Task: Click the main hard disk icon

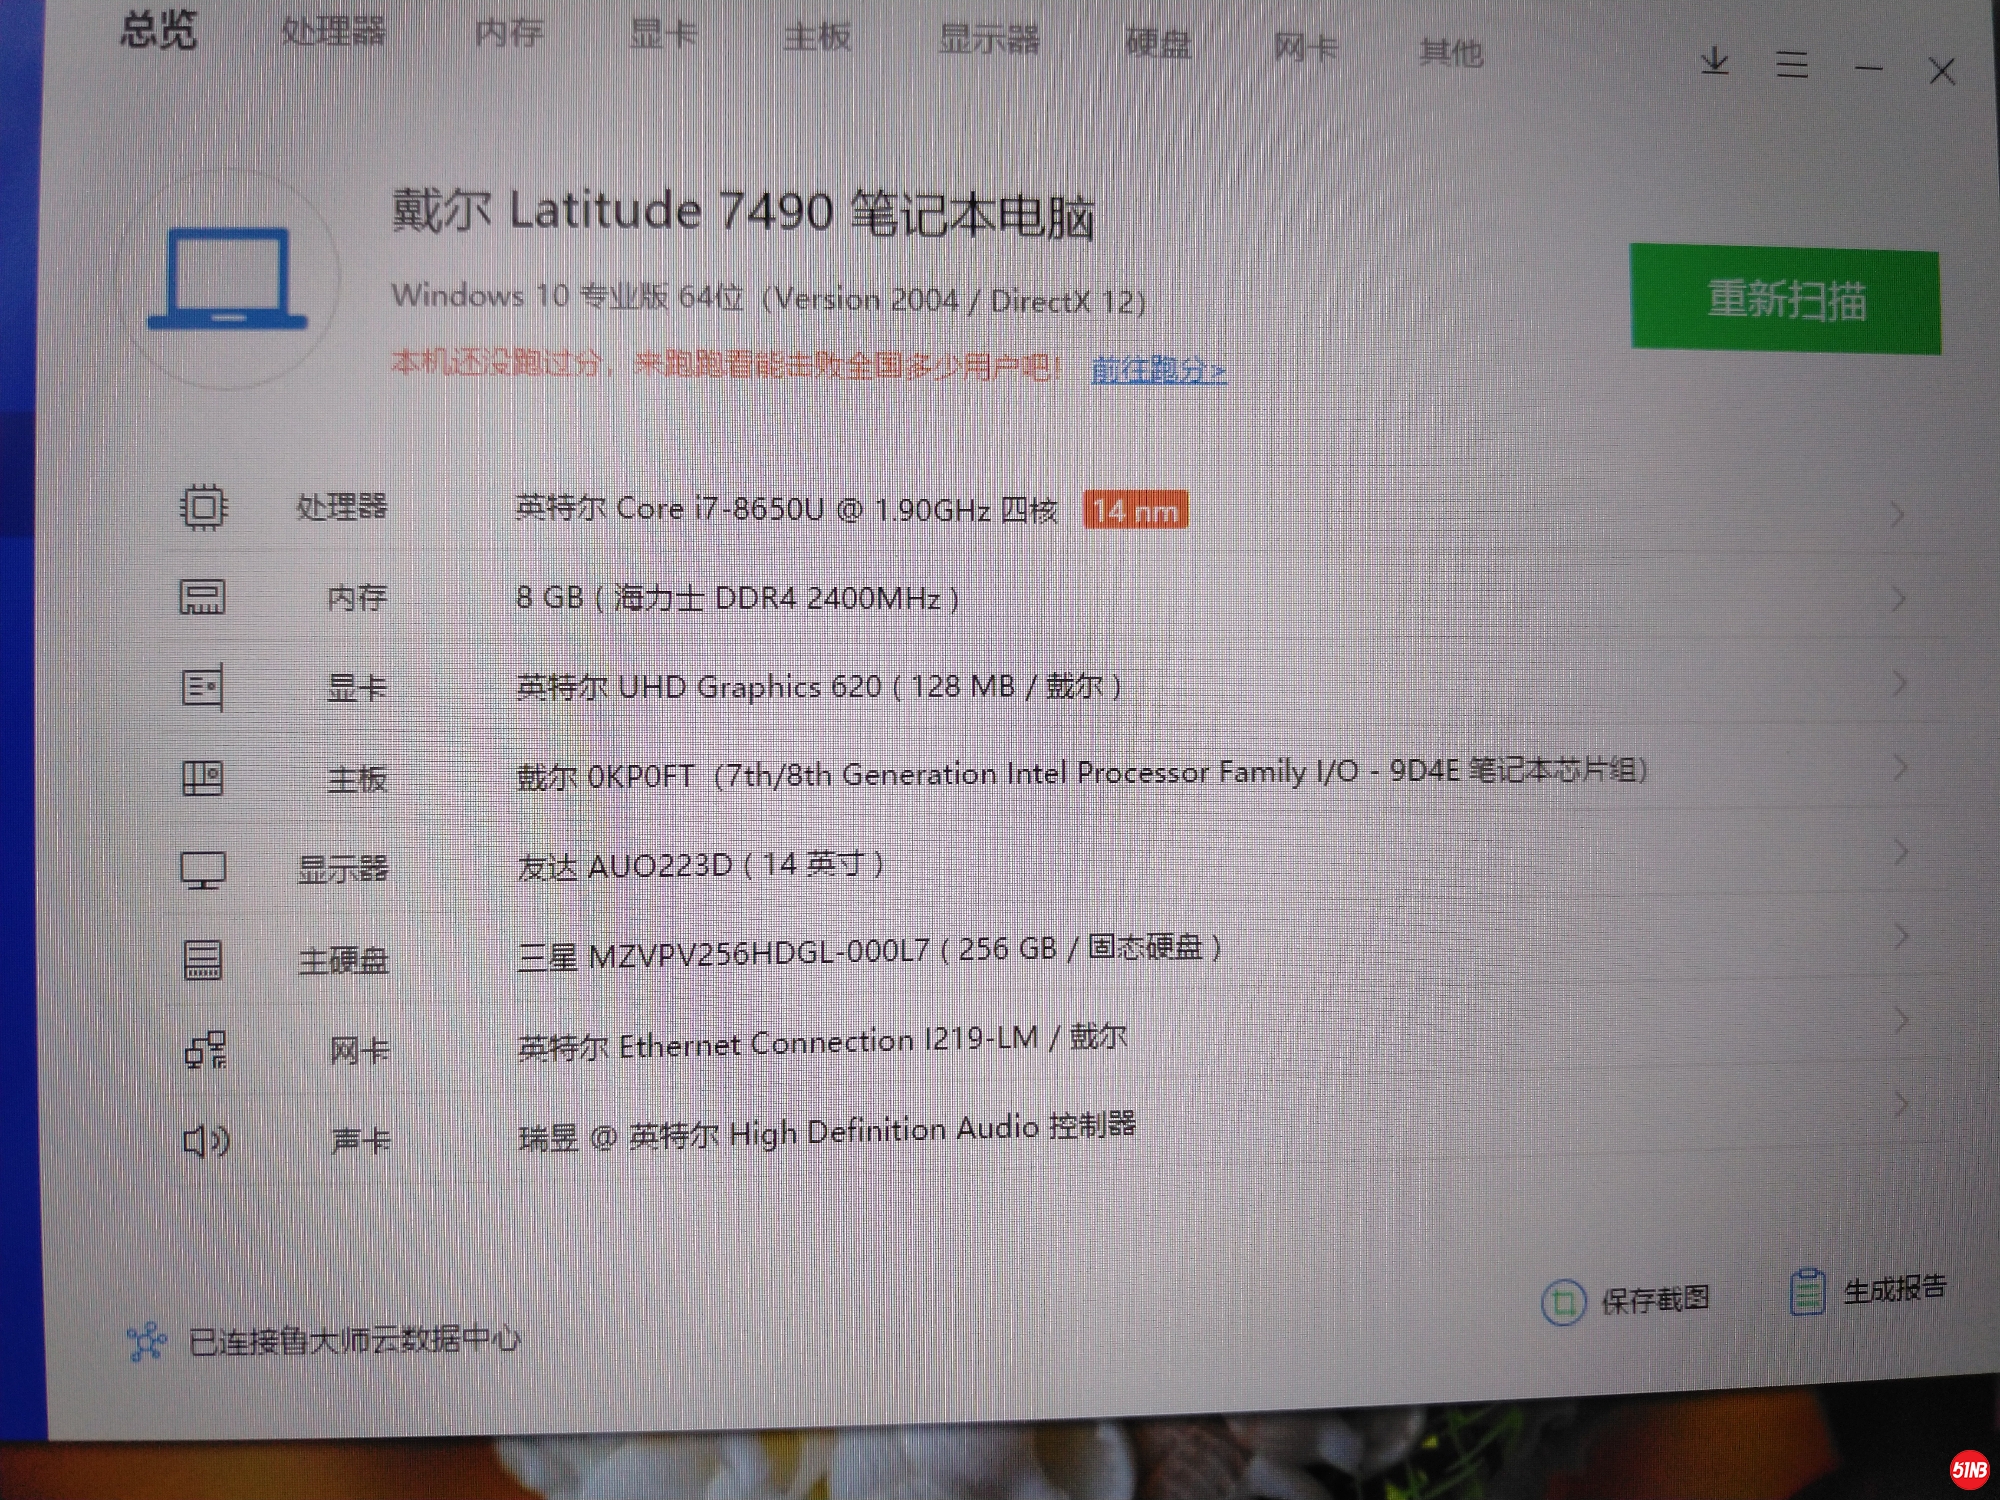Action: 203,960
